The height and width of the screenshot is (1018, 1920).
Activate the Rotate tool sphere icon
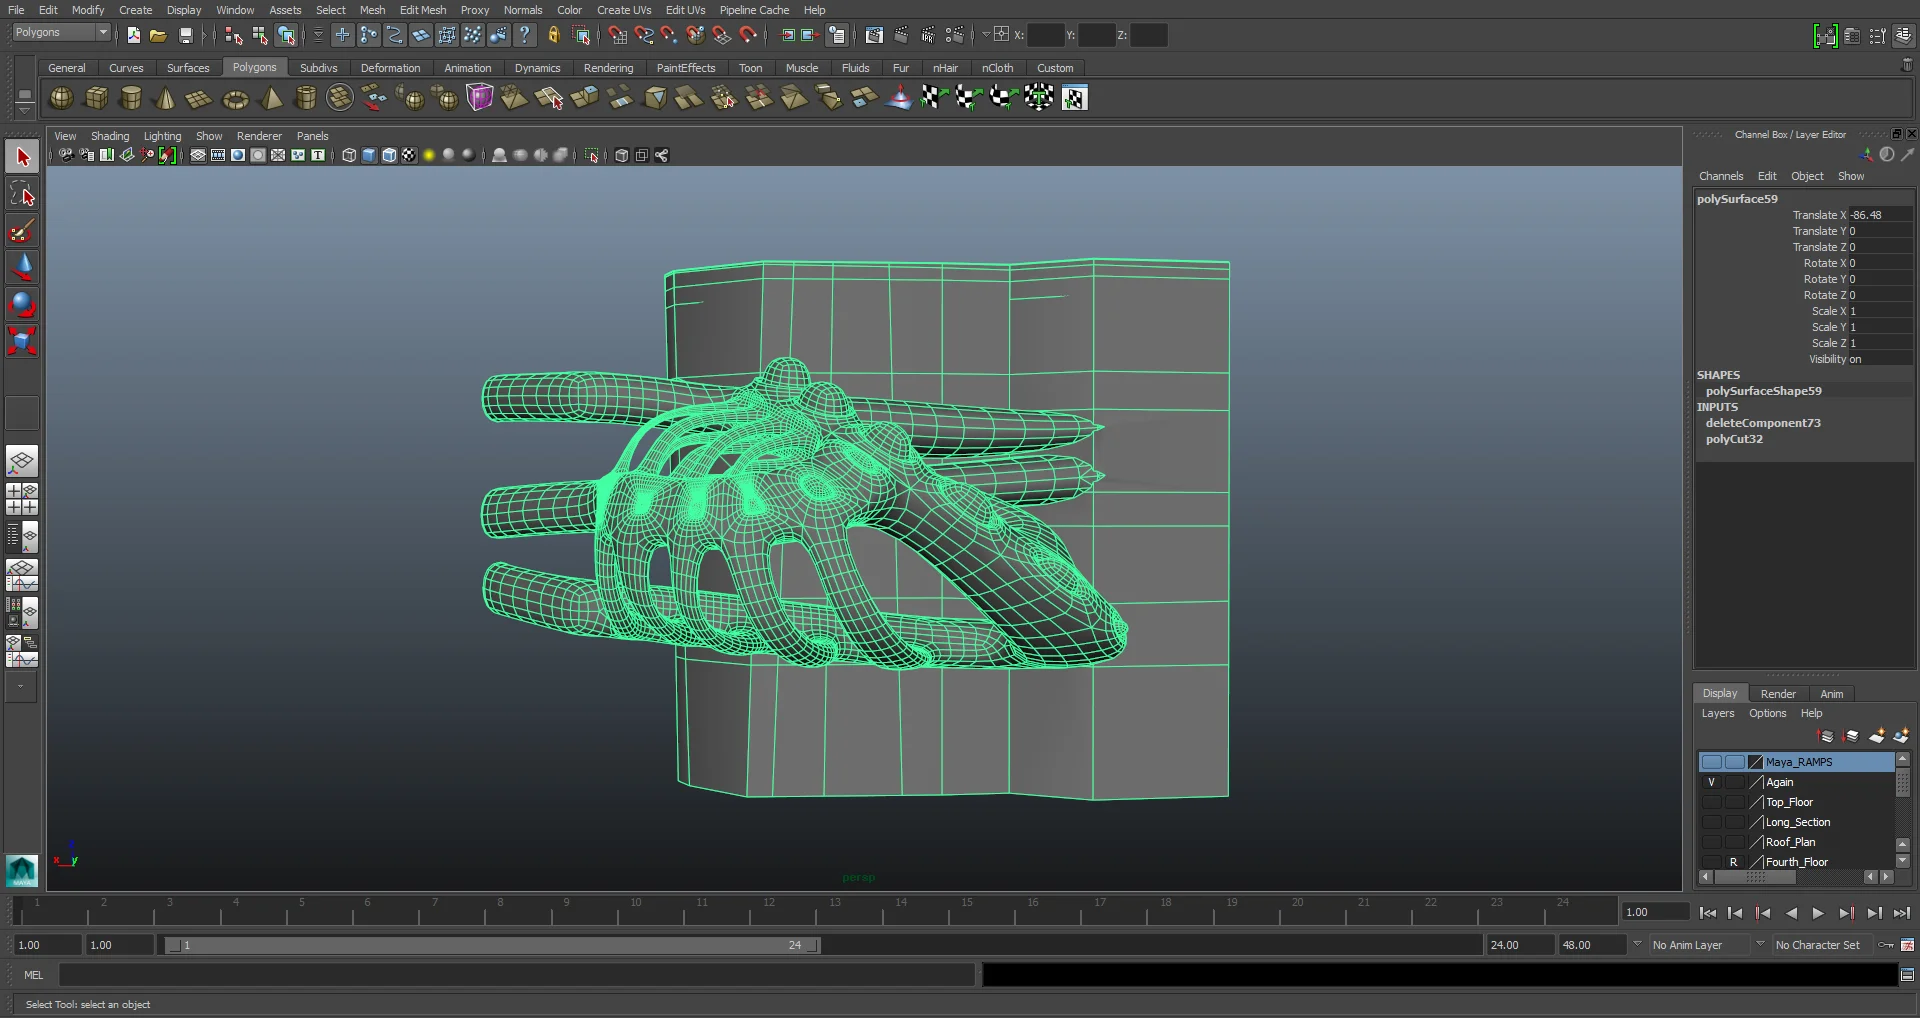tap(22, 304)
